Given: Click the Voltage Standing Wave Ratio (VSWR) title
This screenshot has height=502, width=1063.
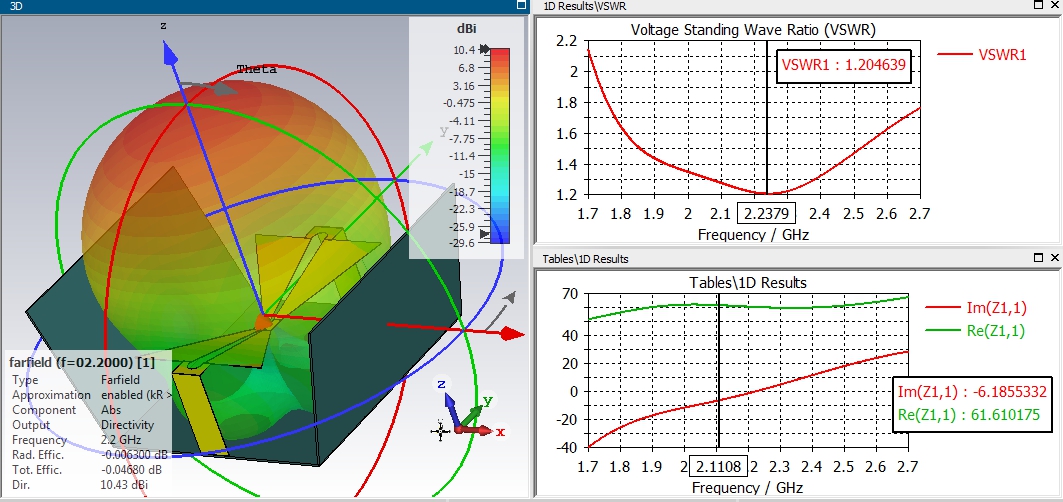Looking at the screenshot, I should coord(753,29).
